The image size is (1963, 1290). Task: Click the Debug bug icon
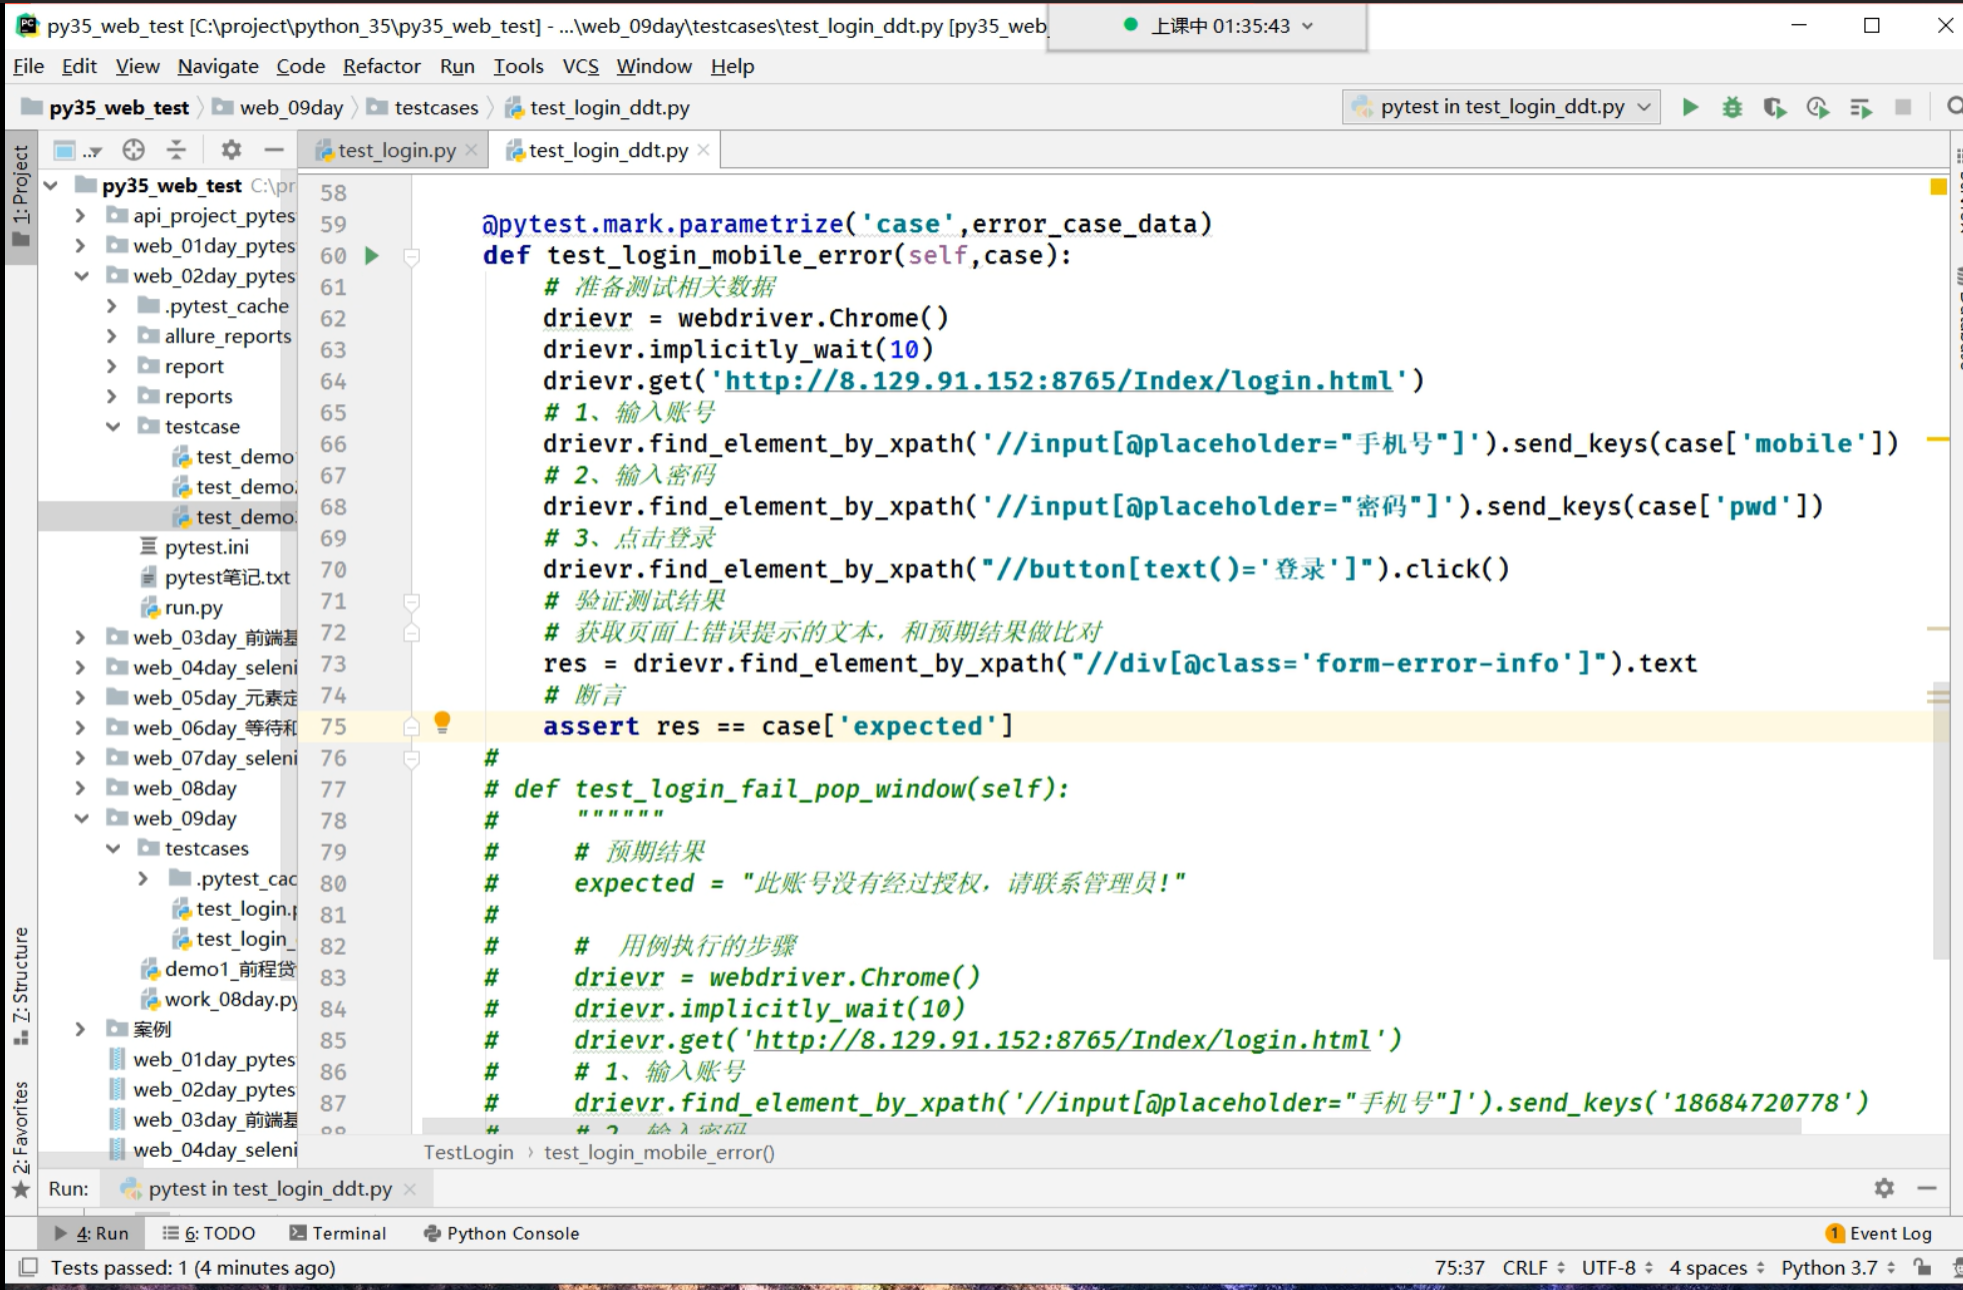1732,107
